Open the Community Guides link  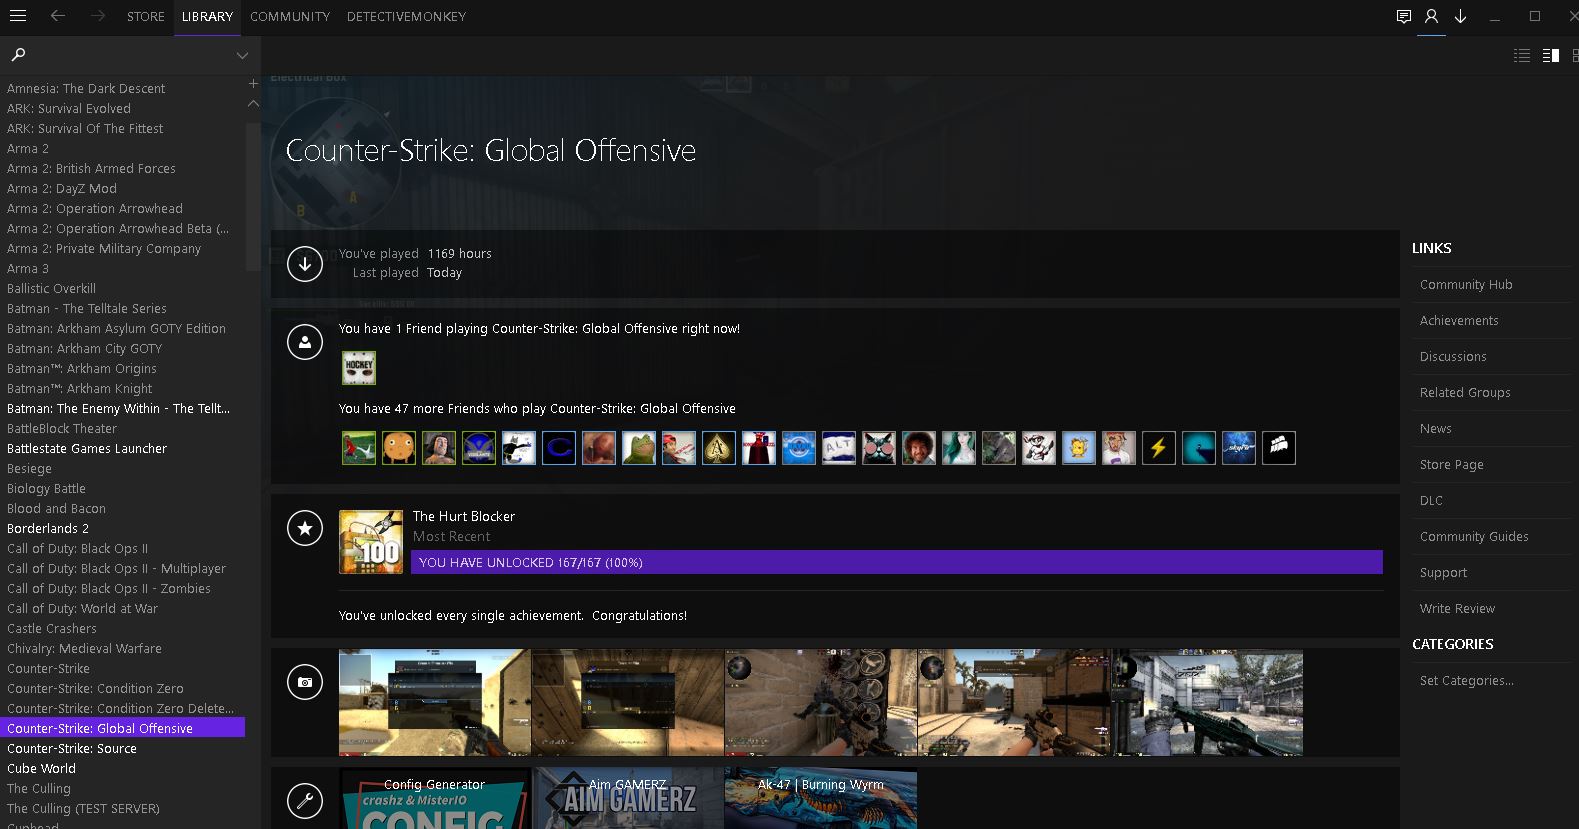[1474, 537]
